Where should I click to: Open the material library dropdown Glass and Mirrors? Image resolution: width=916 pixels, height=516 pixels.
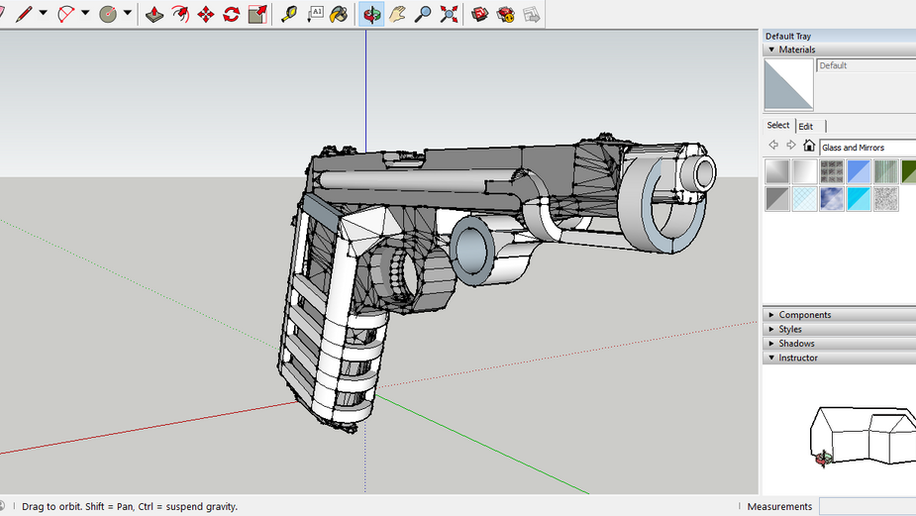click(x=866, y=147)
